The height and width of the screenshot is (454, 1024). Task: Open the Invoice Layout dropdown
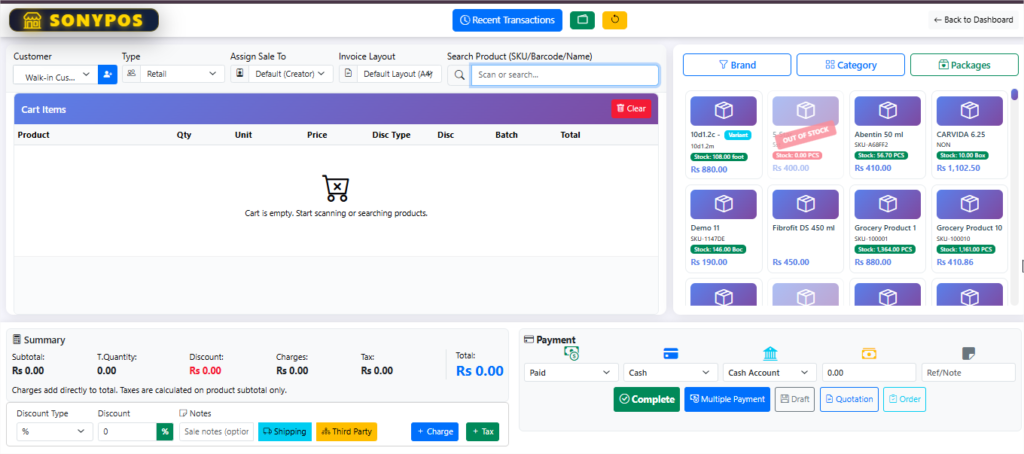(392, 74)
